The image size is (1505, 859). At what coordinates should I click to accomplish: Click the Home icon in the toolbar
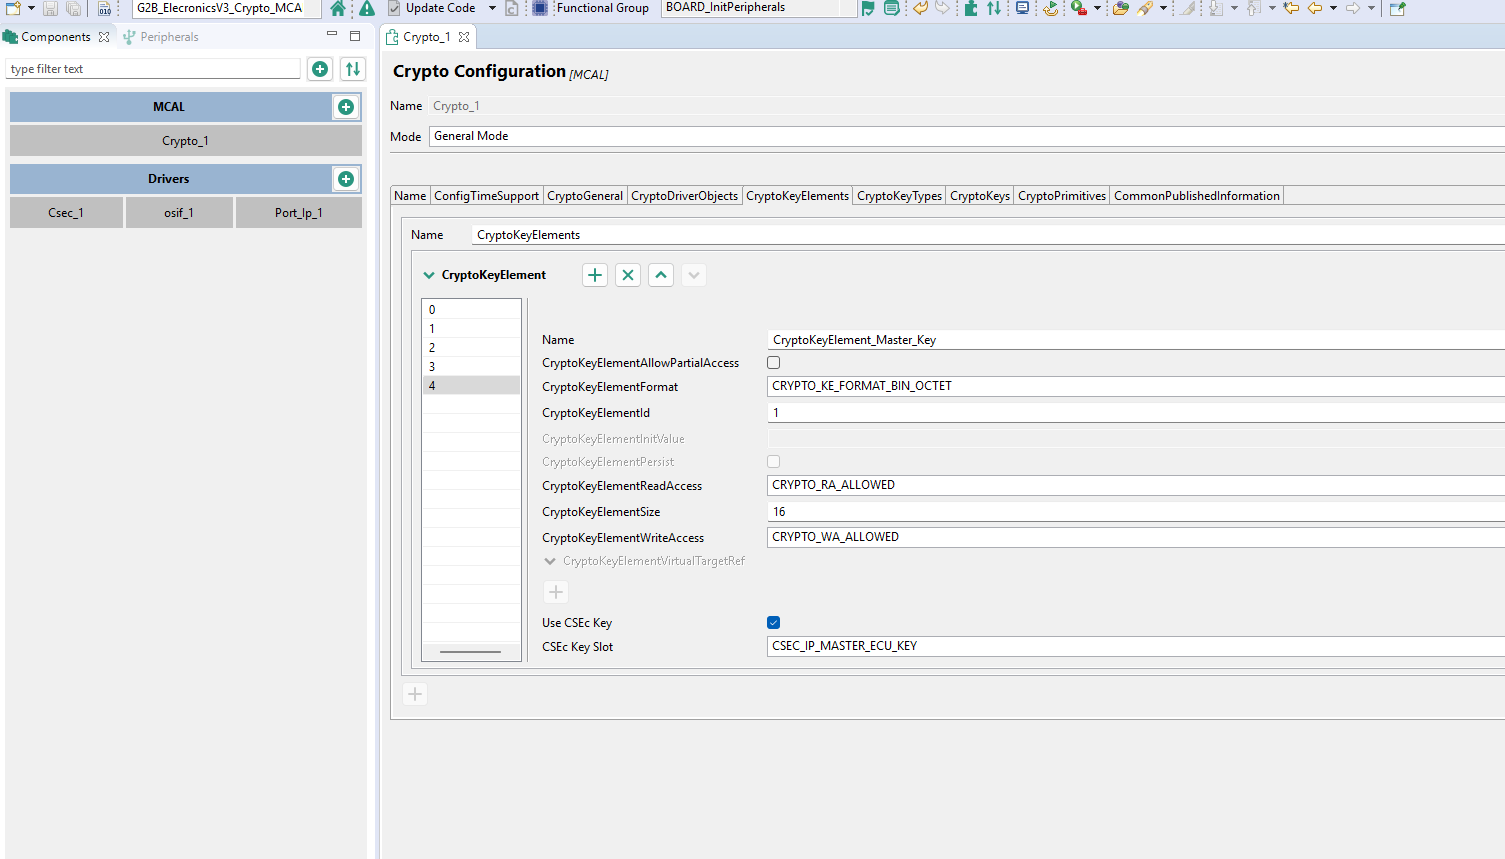point(338,8)
